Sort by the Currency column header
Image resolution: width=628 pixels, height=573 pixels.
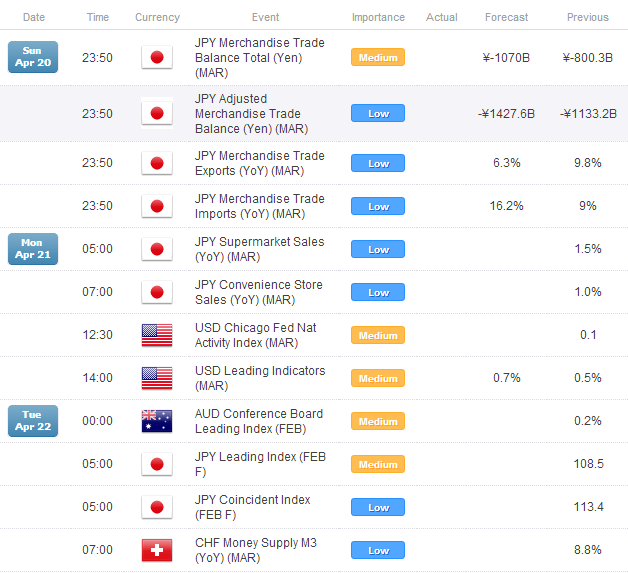pos(157,17)
